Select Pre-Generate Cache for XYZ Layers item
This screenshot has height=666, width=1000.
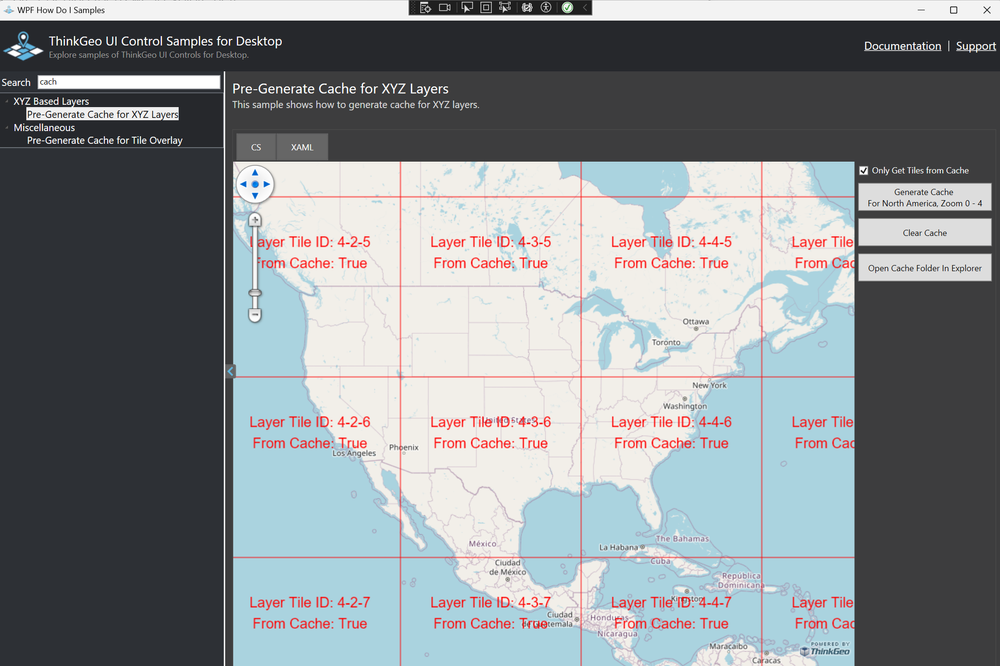103,114
